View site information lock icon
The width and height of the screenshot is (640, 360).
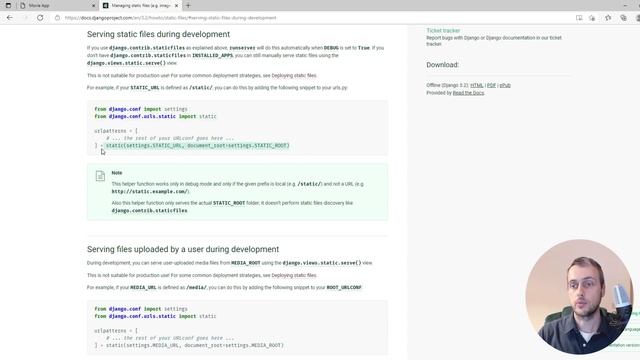(58, 18)
